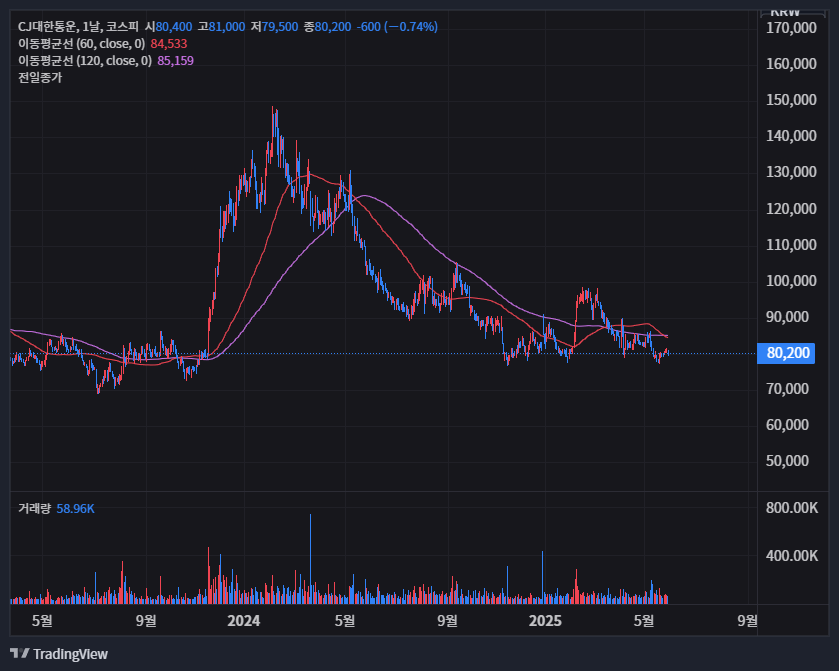This screenshot has width=839, height=671.
Task: Select the 120-period moving average legend
Action: tap(85, 61)
